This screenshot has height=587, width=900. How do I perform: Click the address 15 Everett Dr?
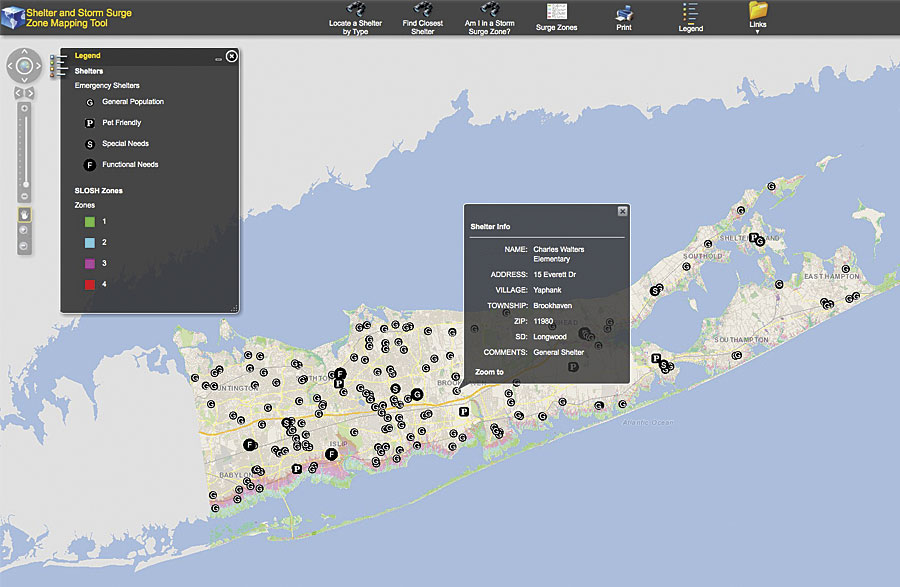pos(554,274)
